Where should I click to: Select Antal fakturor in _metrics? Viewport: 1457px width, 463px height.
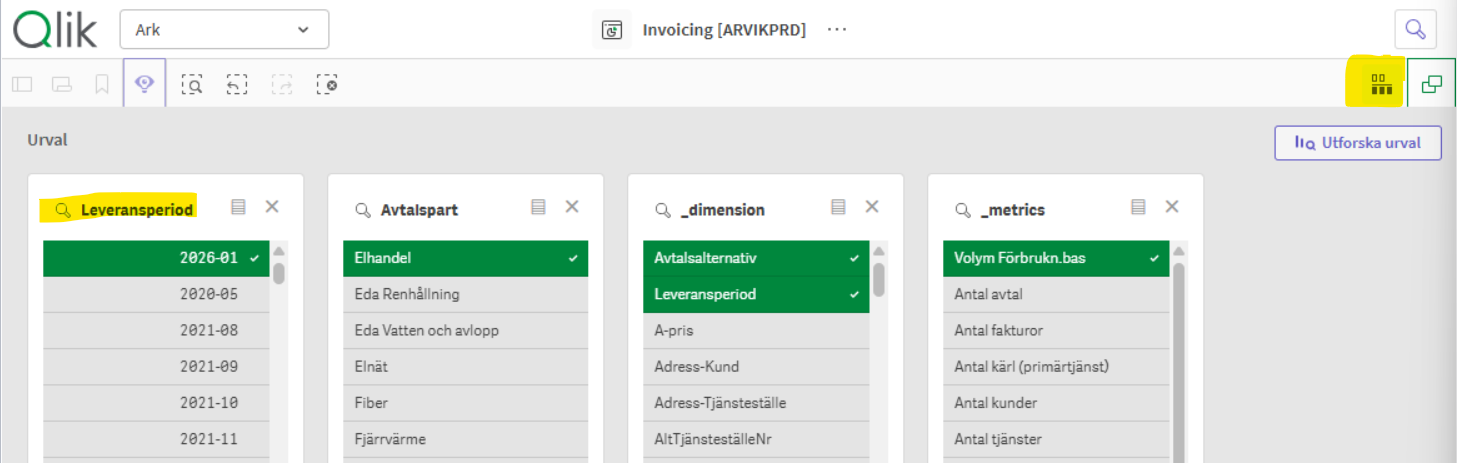click(x=1055, y=330)
